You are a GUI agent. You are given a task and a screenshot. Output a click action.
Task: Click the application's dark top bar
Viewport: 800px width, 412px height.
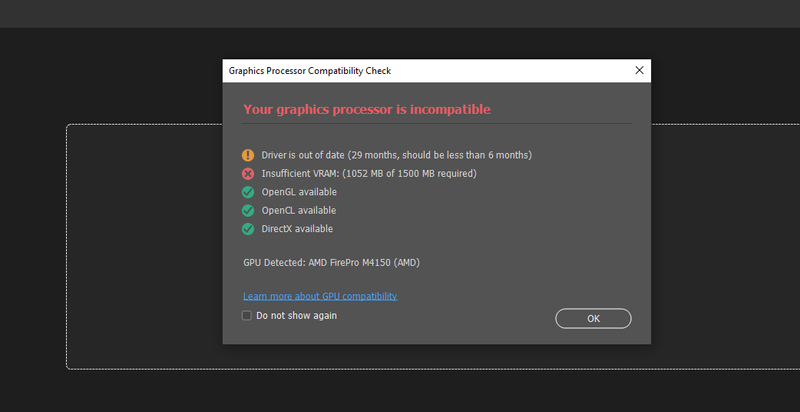(400, 13)
